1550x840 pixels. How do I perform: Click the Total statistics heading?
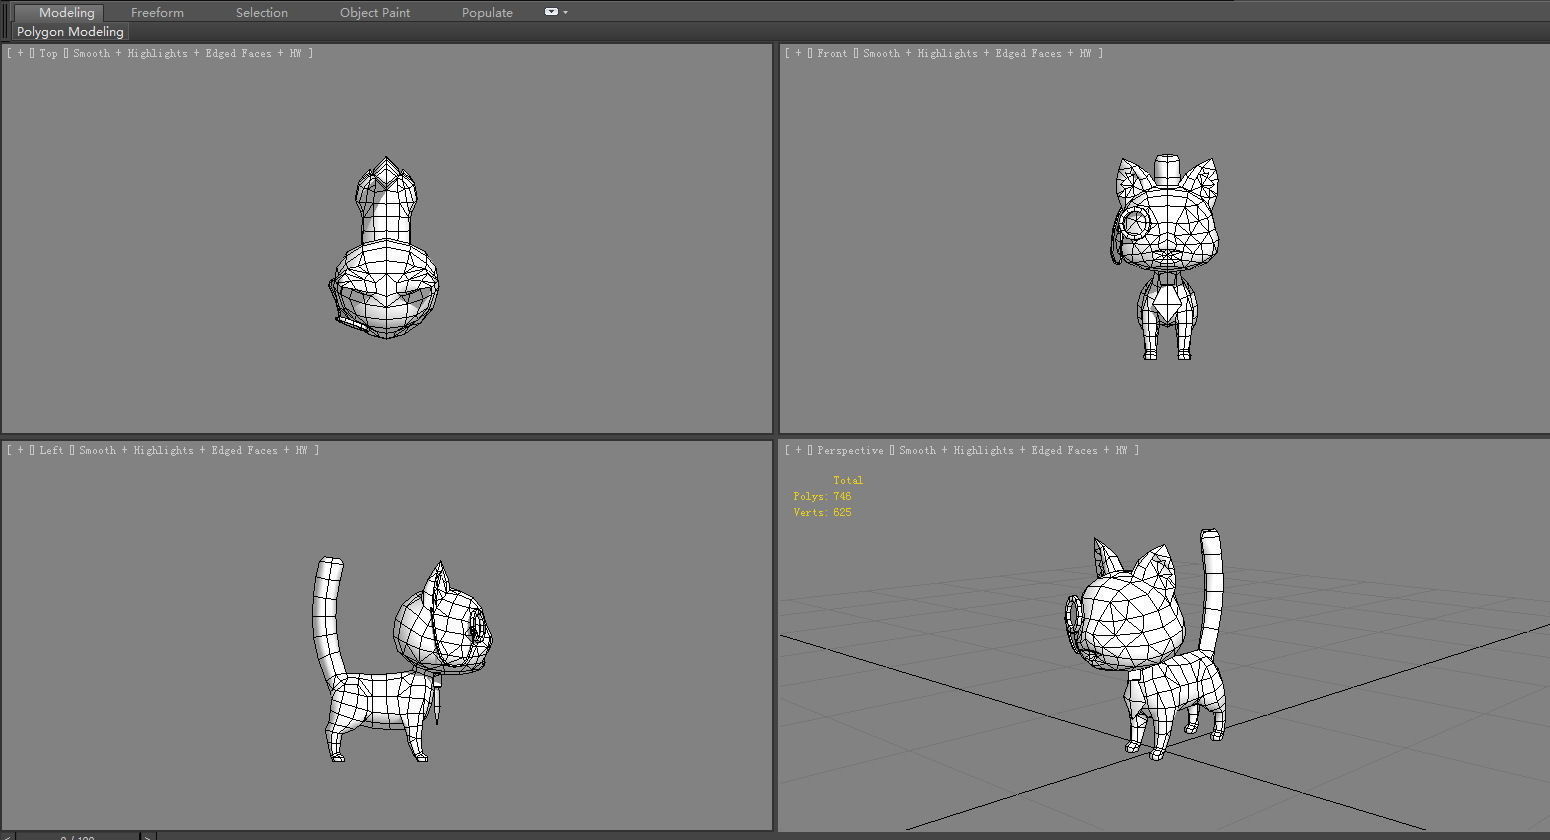tap(848, 480)
